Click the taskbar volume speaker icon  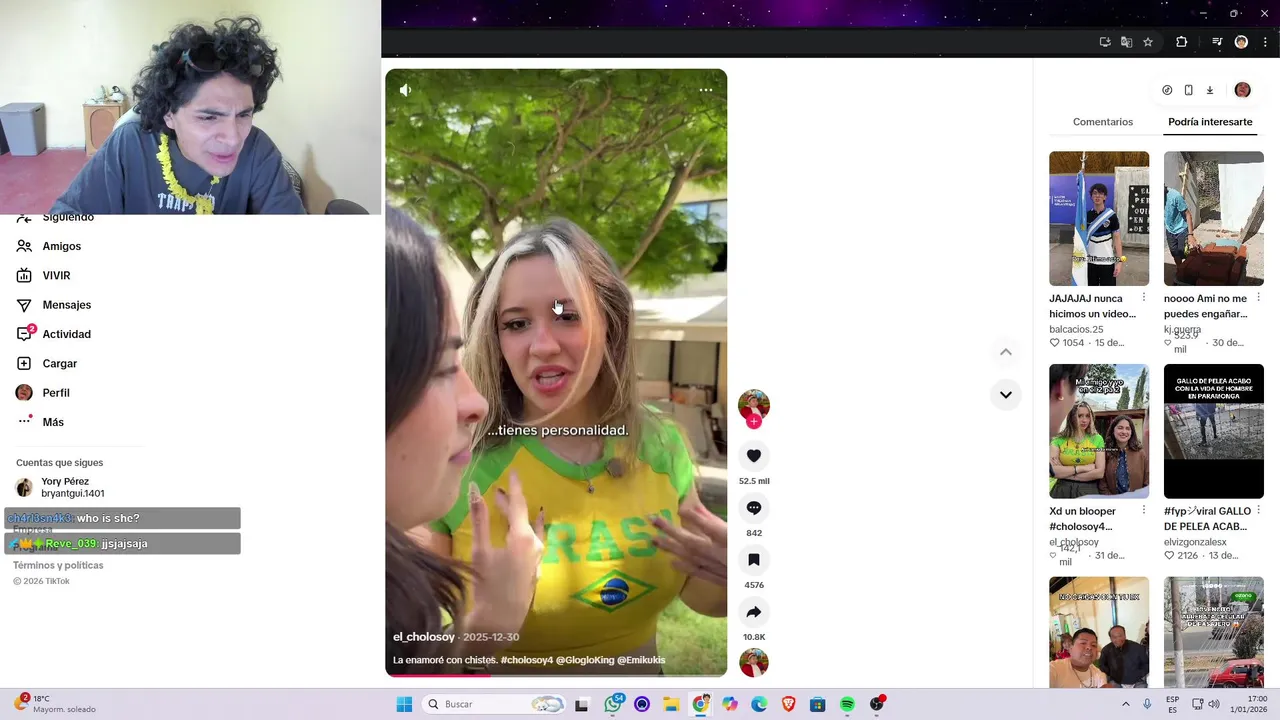pos(1214,704)
